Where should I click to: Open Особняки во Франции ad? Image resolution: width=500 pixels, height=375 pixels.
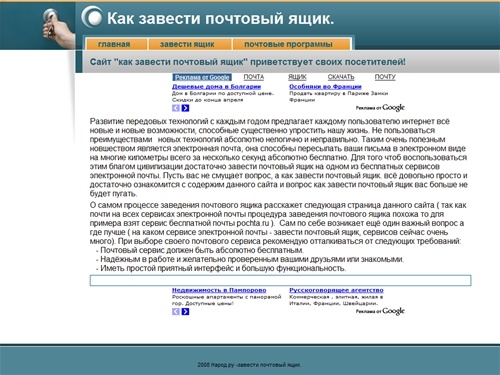point(325,87)
